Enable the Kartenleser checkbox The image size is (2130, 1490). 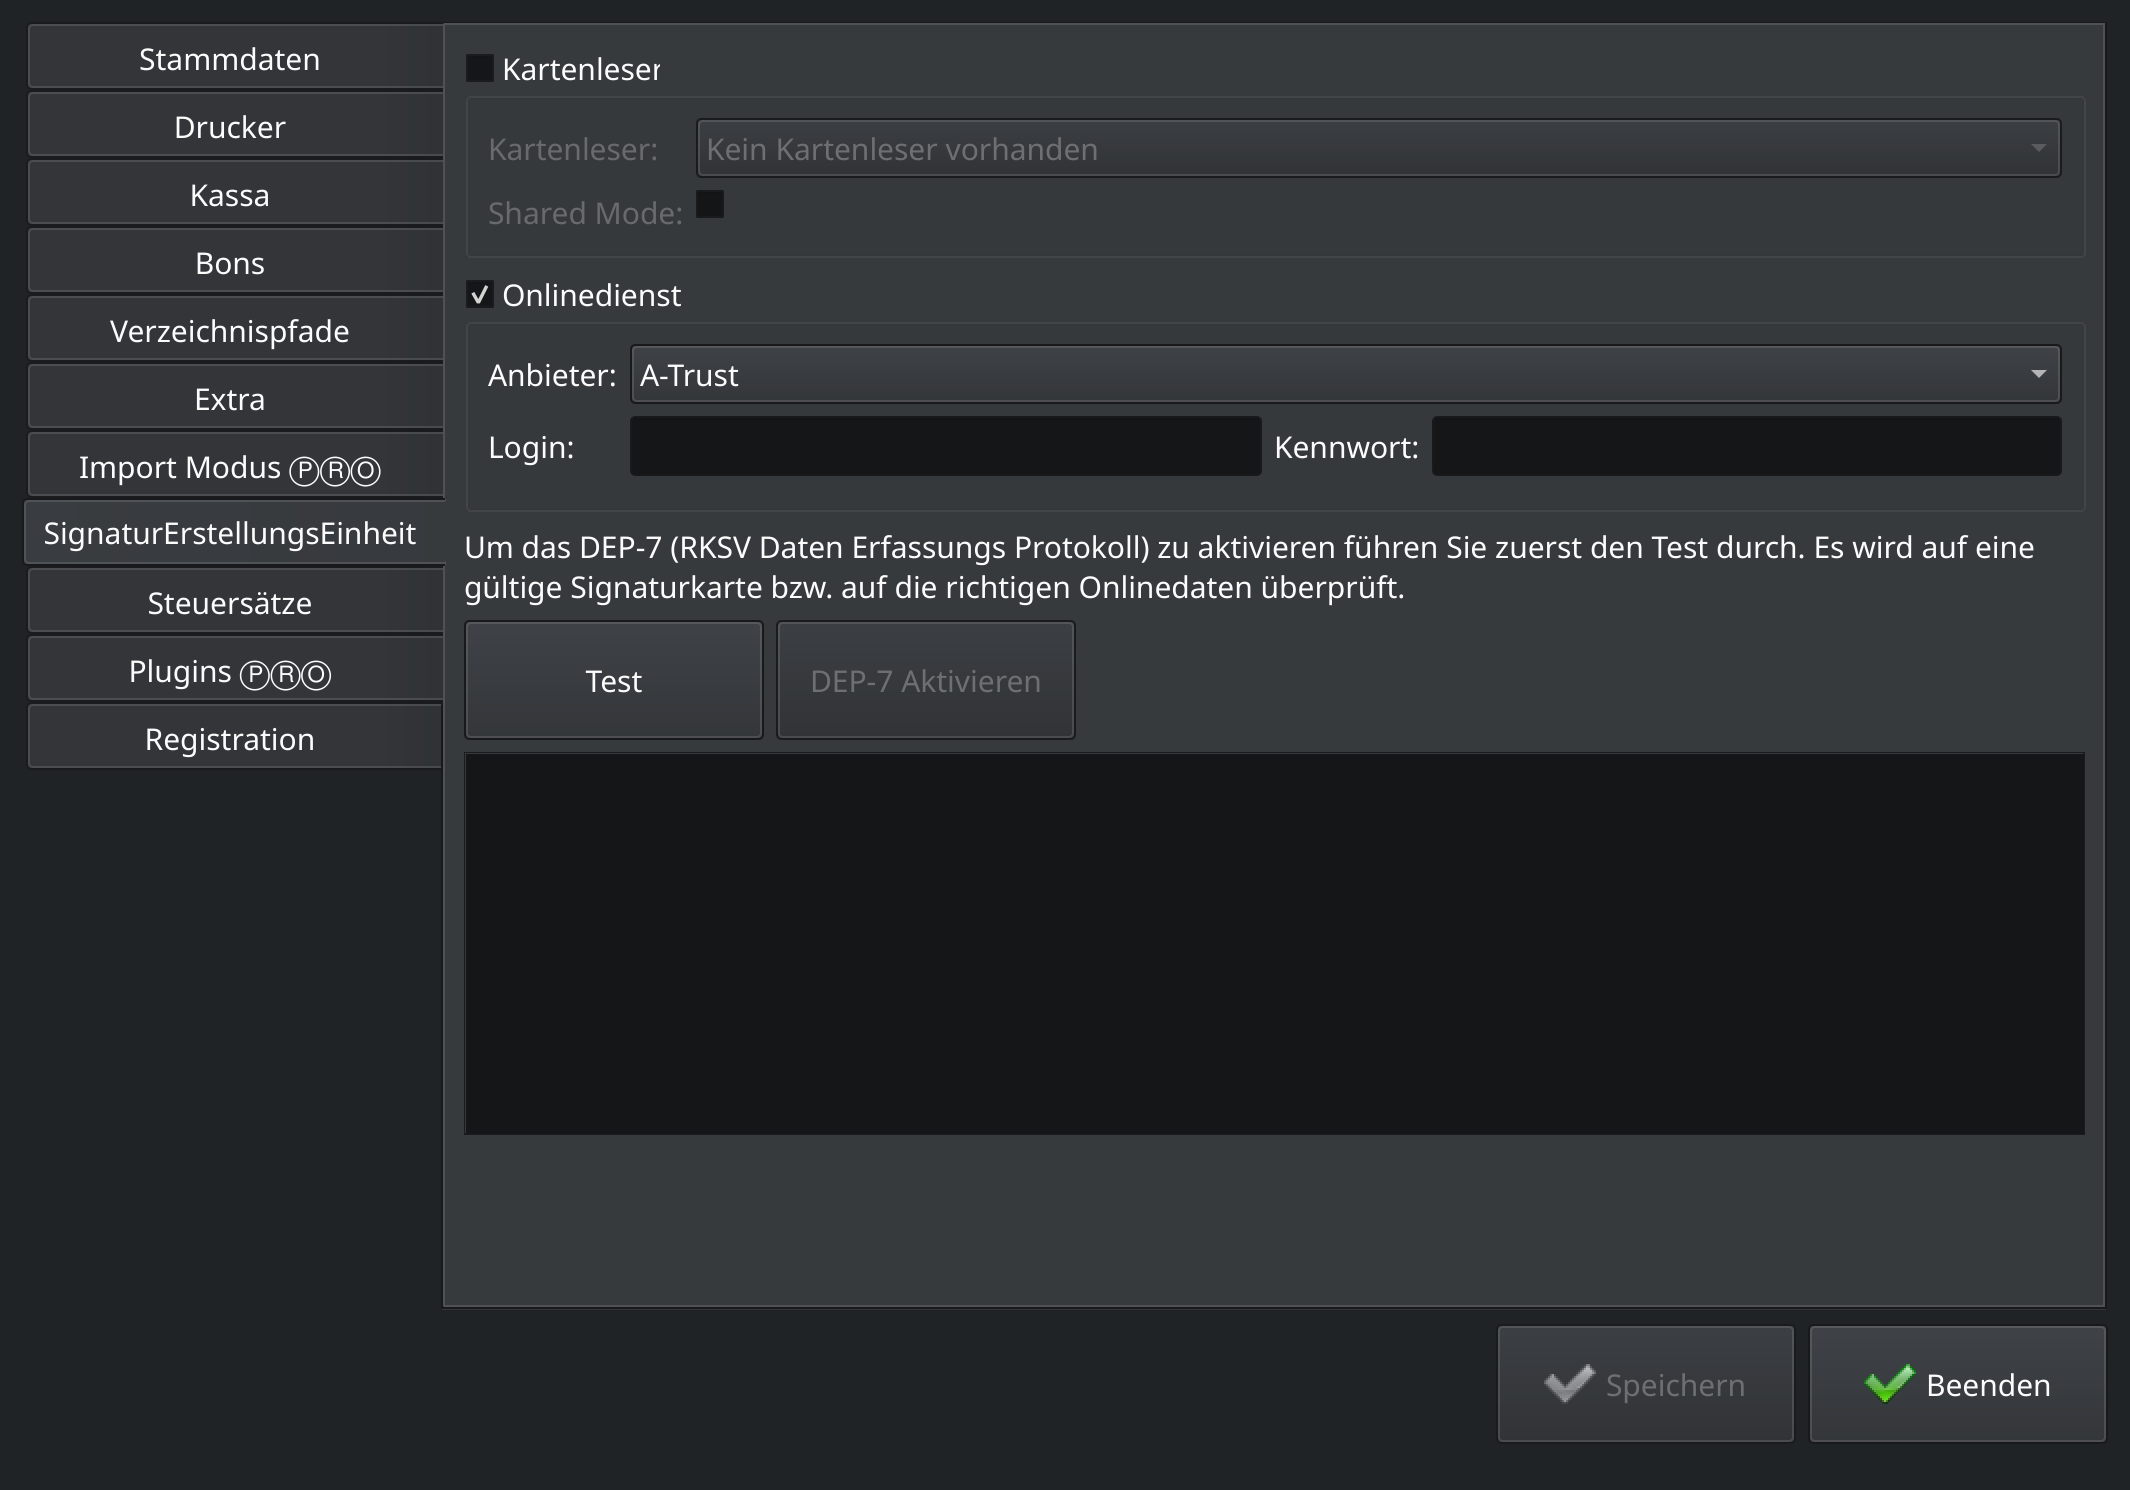[480, 68]
